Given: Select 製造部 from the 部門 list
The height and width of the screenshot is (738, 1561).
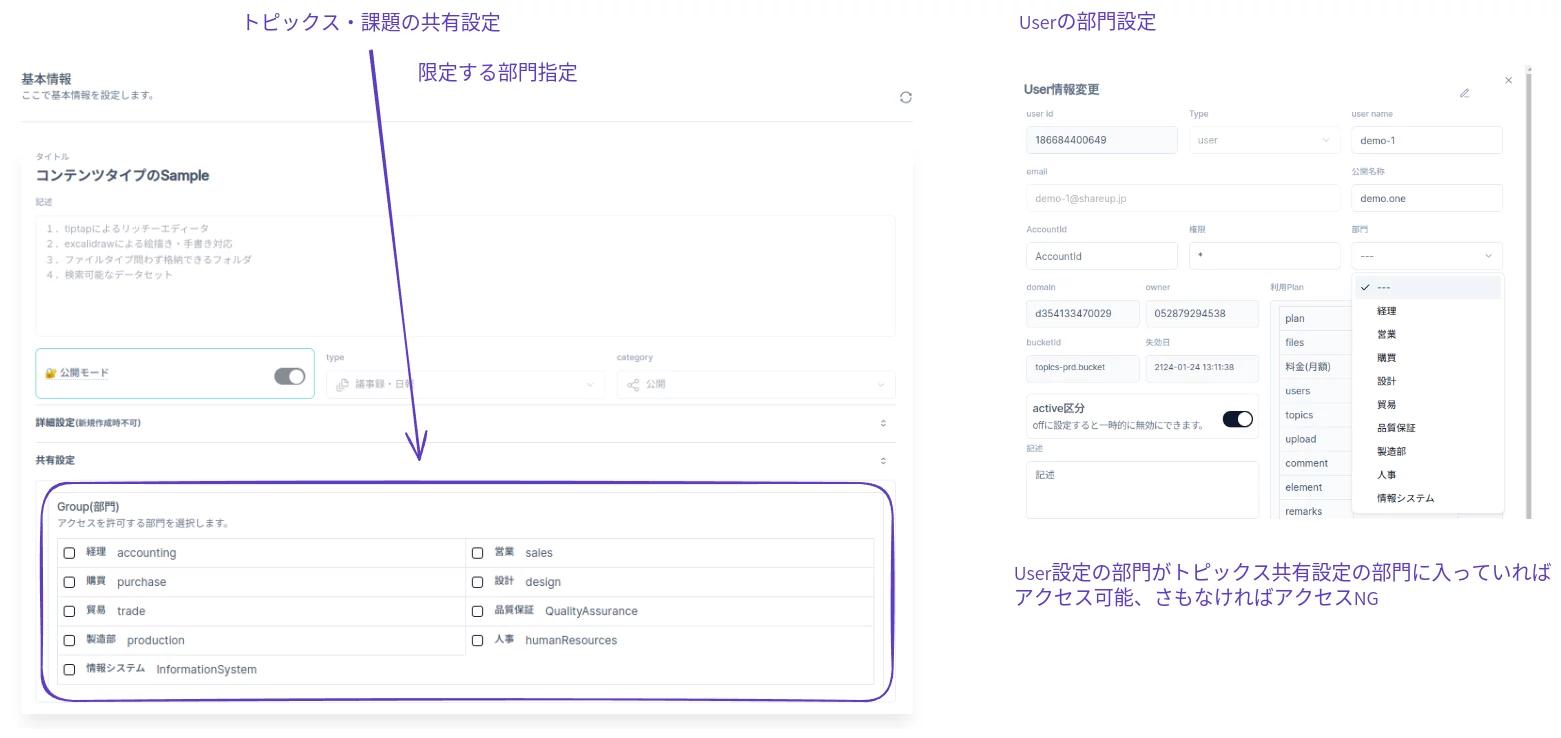Looking at the screenshot, I should 1428,451.
